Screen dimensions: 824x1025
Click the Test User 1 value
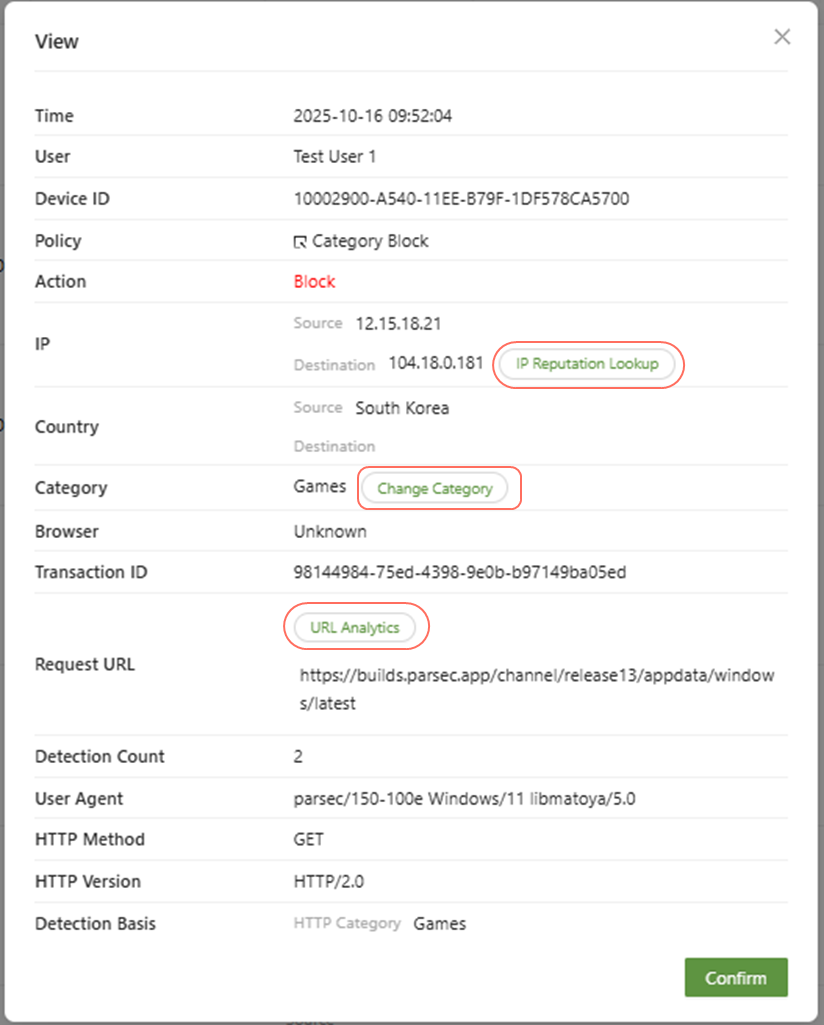tap(334, 157)
